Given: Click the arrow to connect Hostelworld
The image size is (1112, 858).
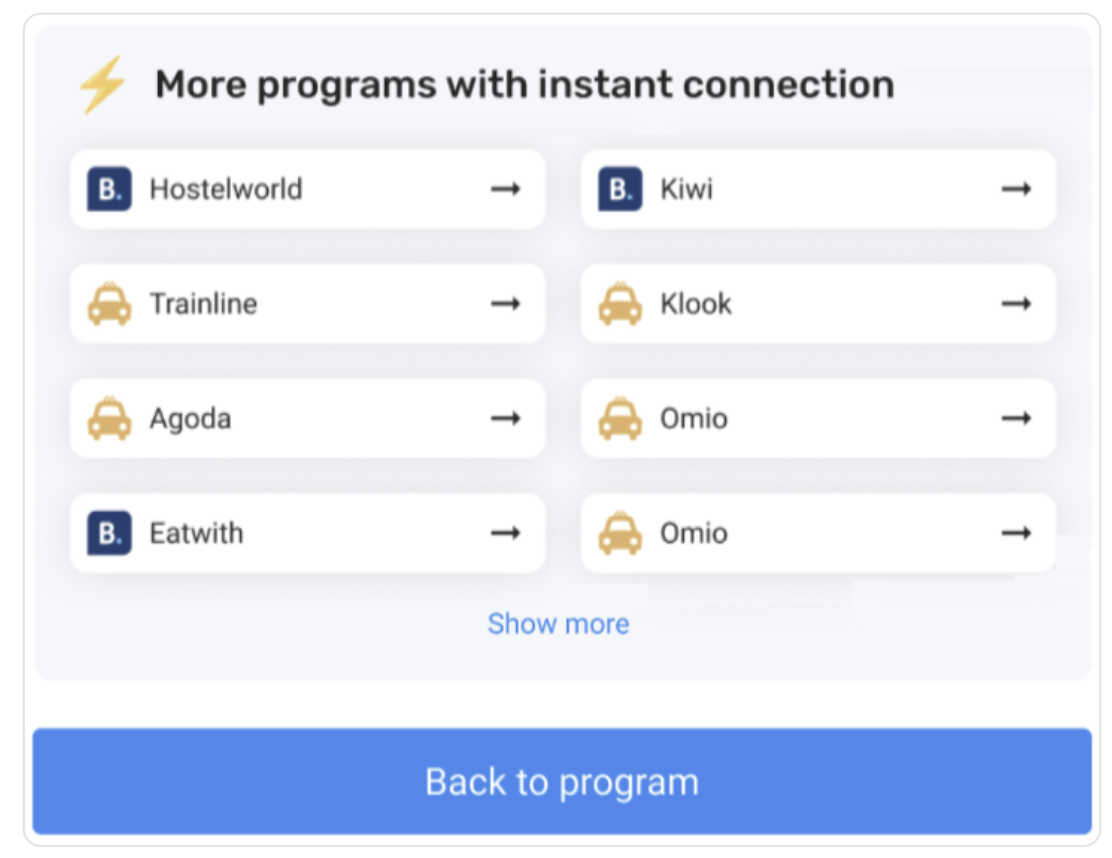Looking at the screenshot, I should coord(506,189).
